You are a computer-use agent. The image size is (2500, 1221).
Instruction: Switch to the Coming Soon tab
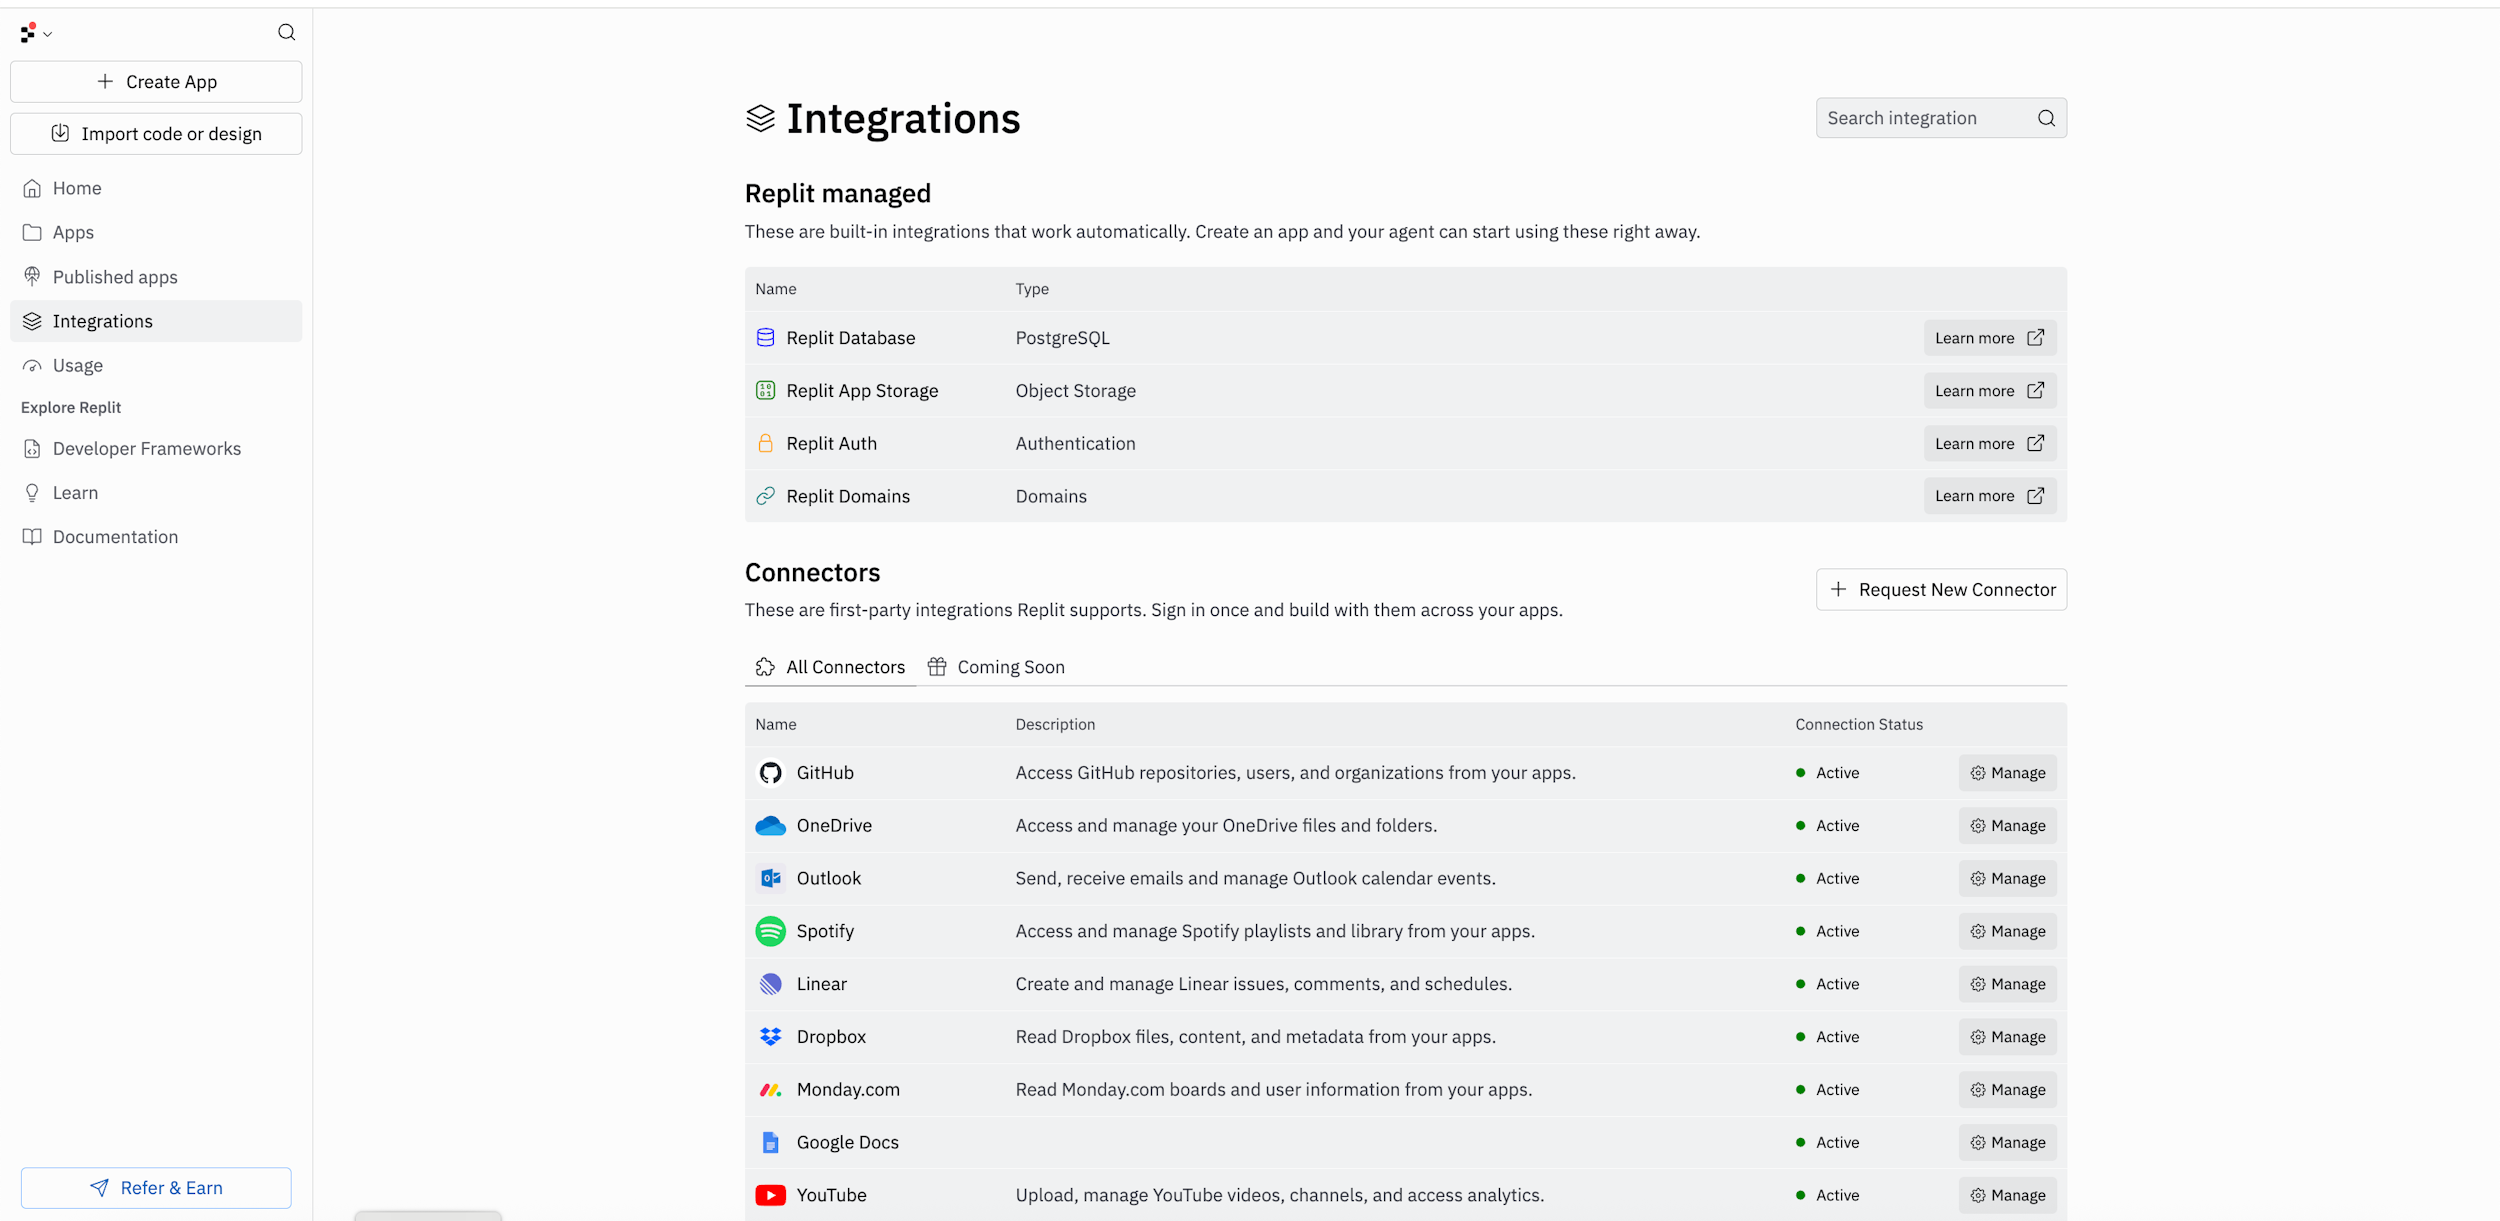click(x=996, y=667)
